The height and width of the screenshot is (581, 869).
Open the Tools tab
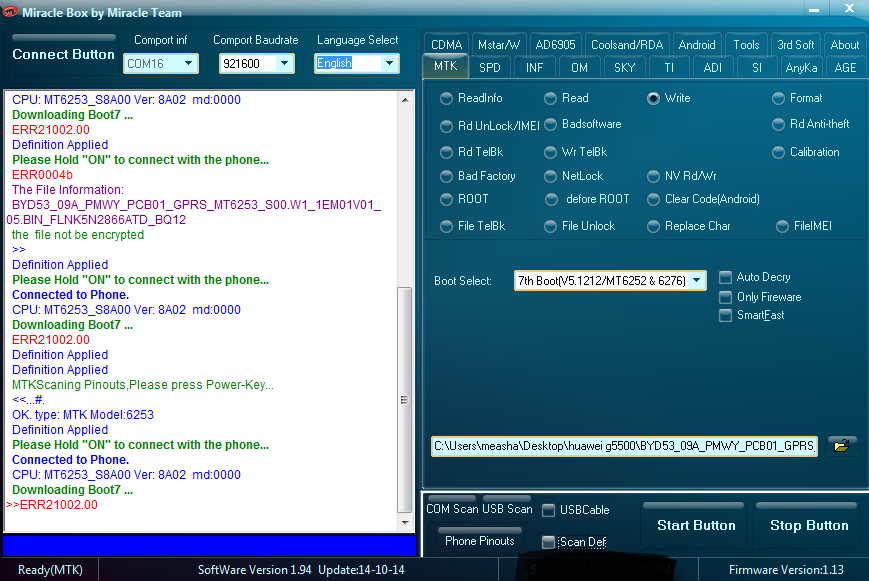(746, 45)
